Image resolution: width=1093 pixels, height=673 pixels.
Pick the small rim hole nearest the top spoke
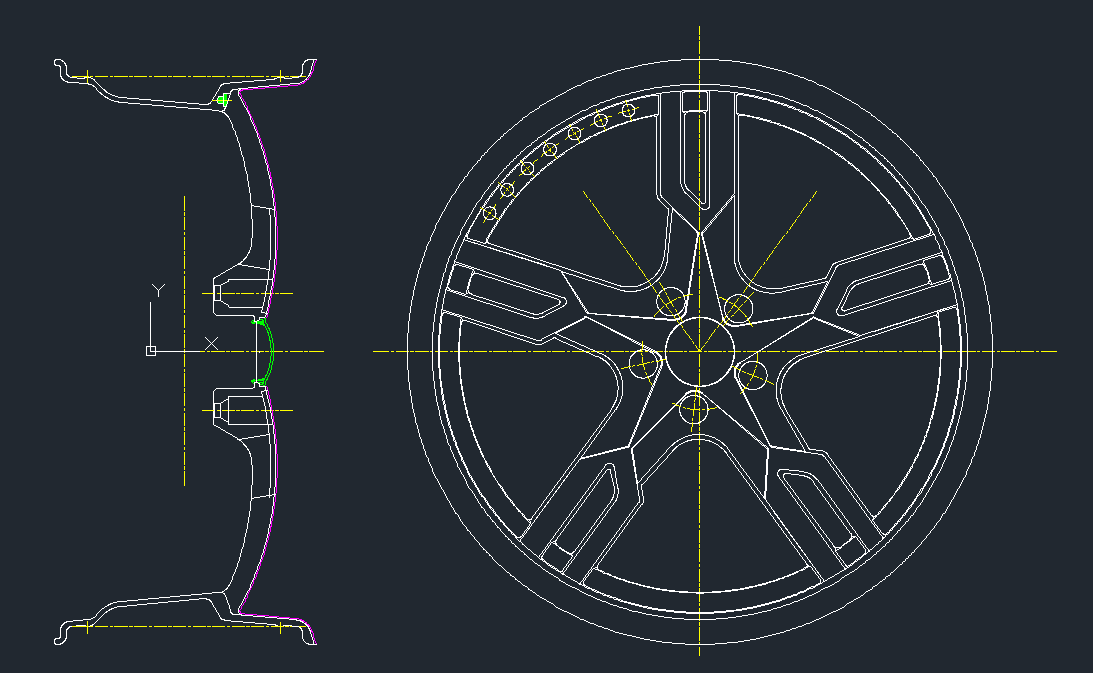click(x=628, y=109)
